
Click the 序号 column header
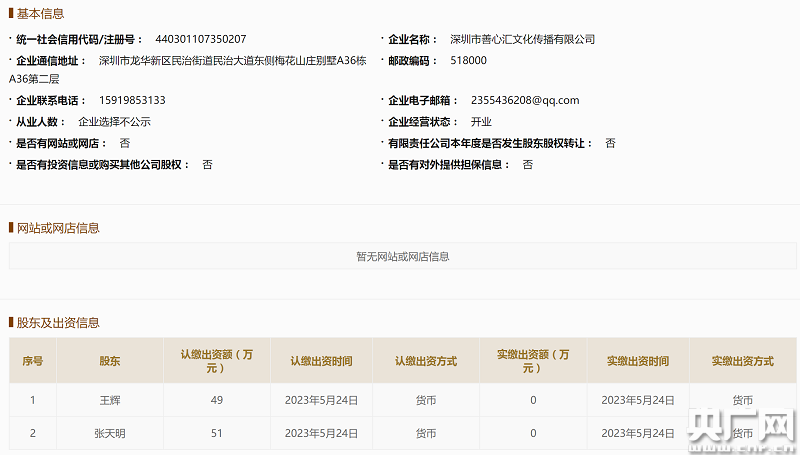click(33, 361)
